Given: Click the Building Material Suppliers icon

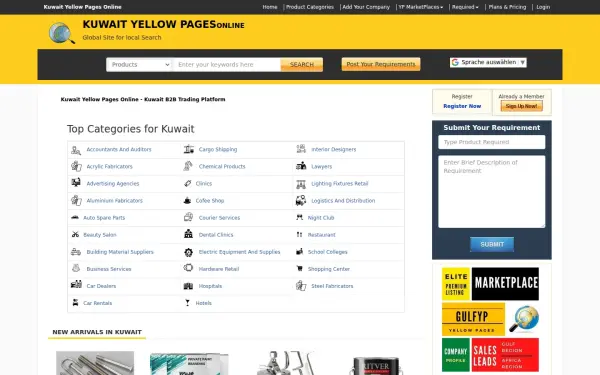Looking at the screenshot, I should click(76, 252).
